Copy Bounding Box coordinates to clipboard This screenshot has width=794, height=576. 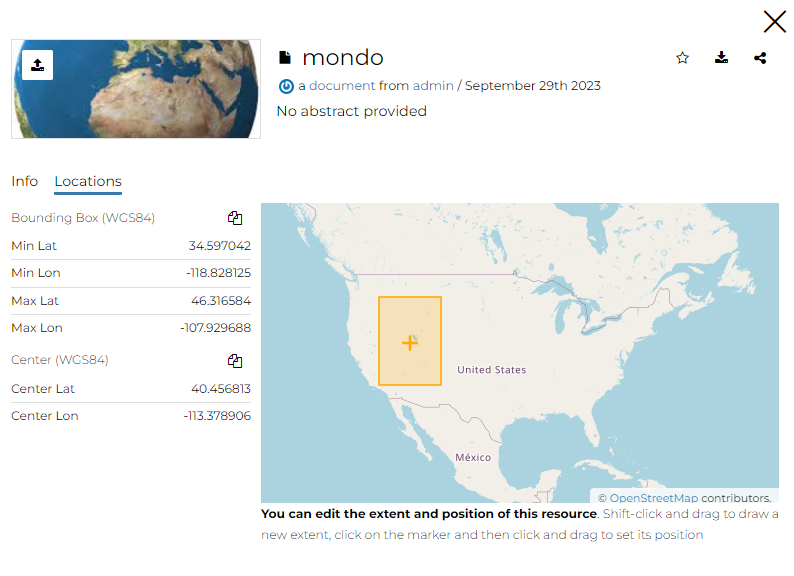pos(235,218)
